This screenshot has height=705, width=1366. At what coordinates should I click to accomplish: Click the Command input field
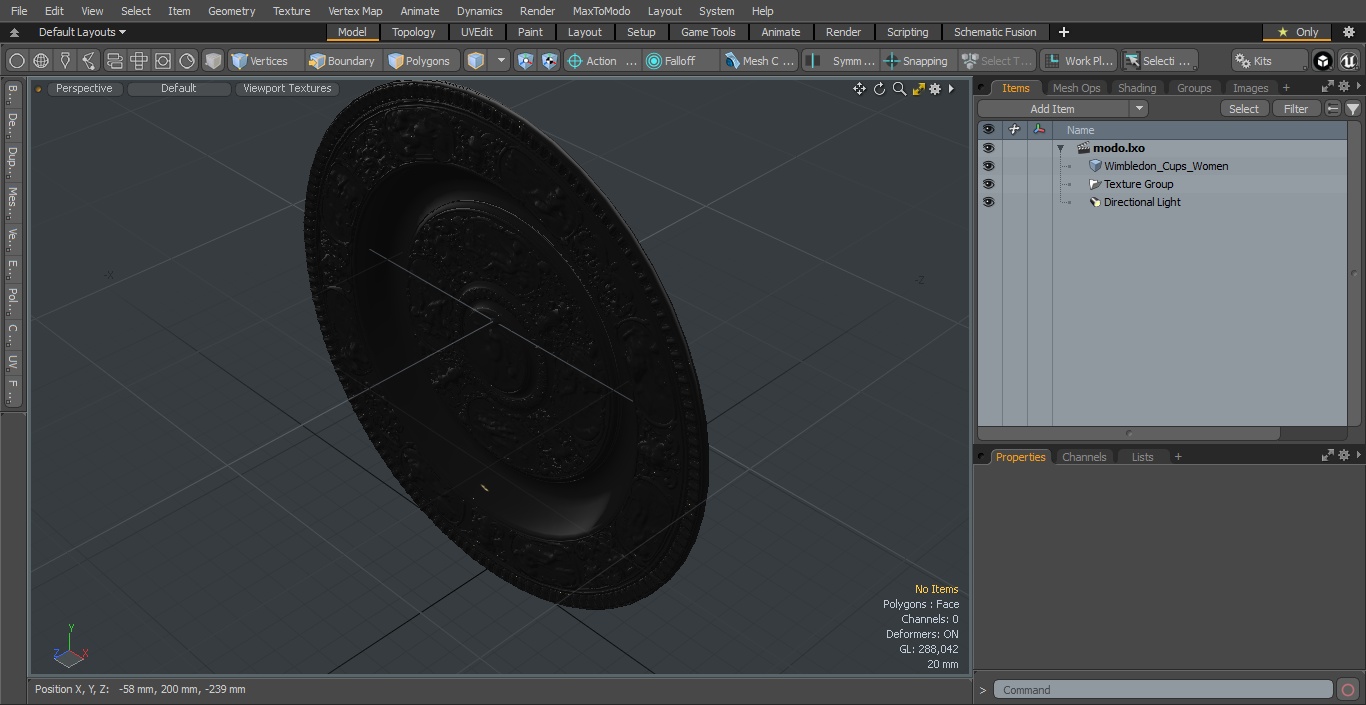[x=1163, y=690]
